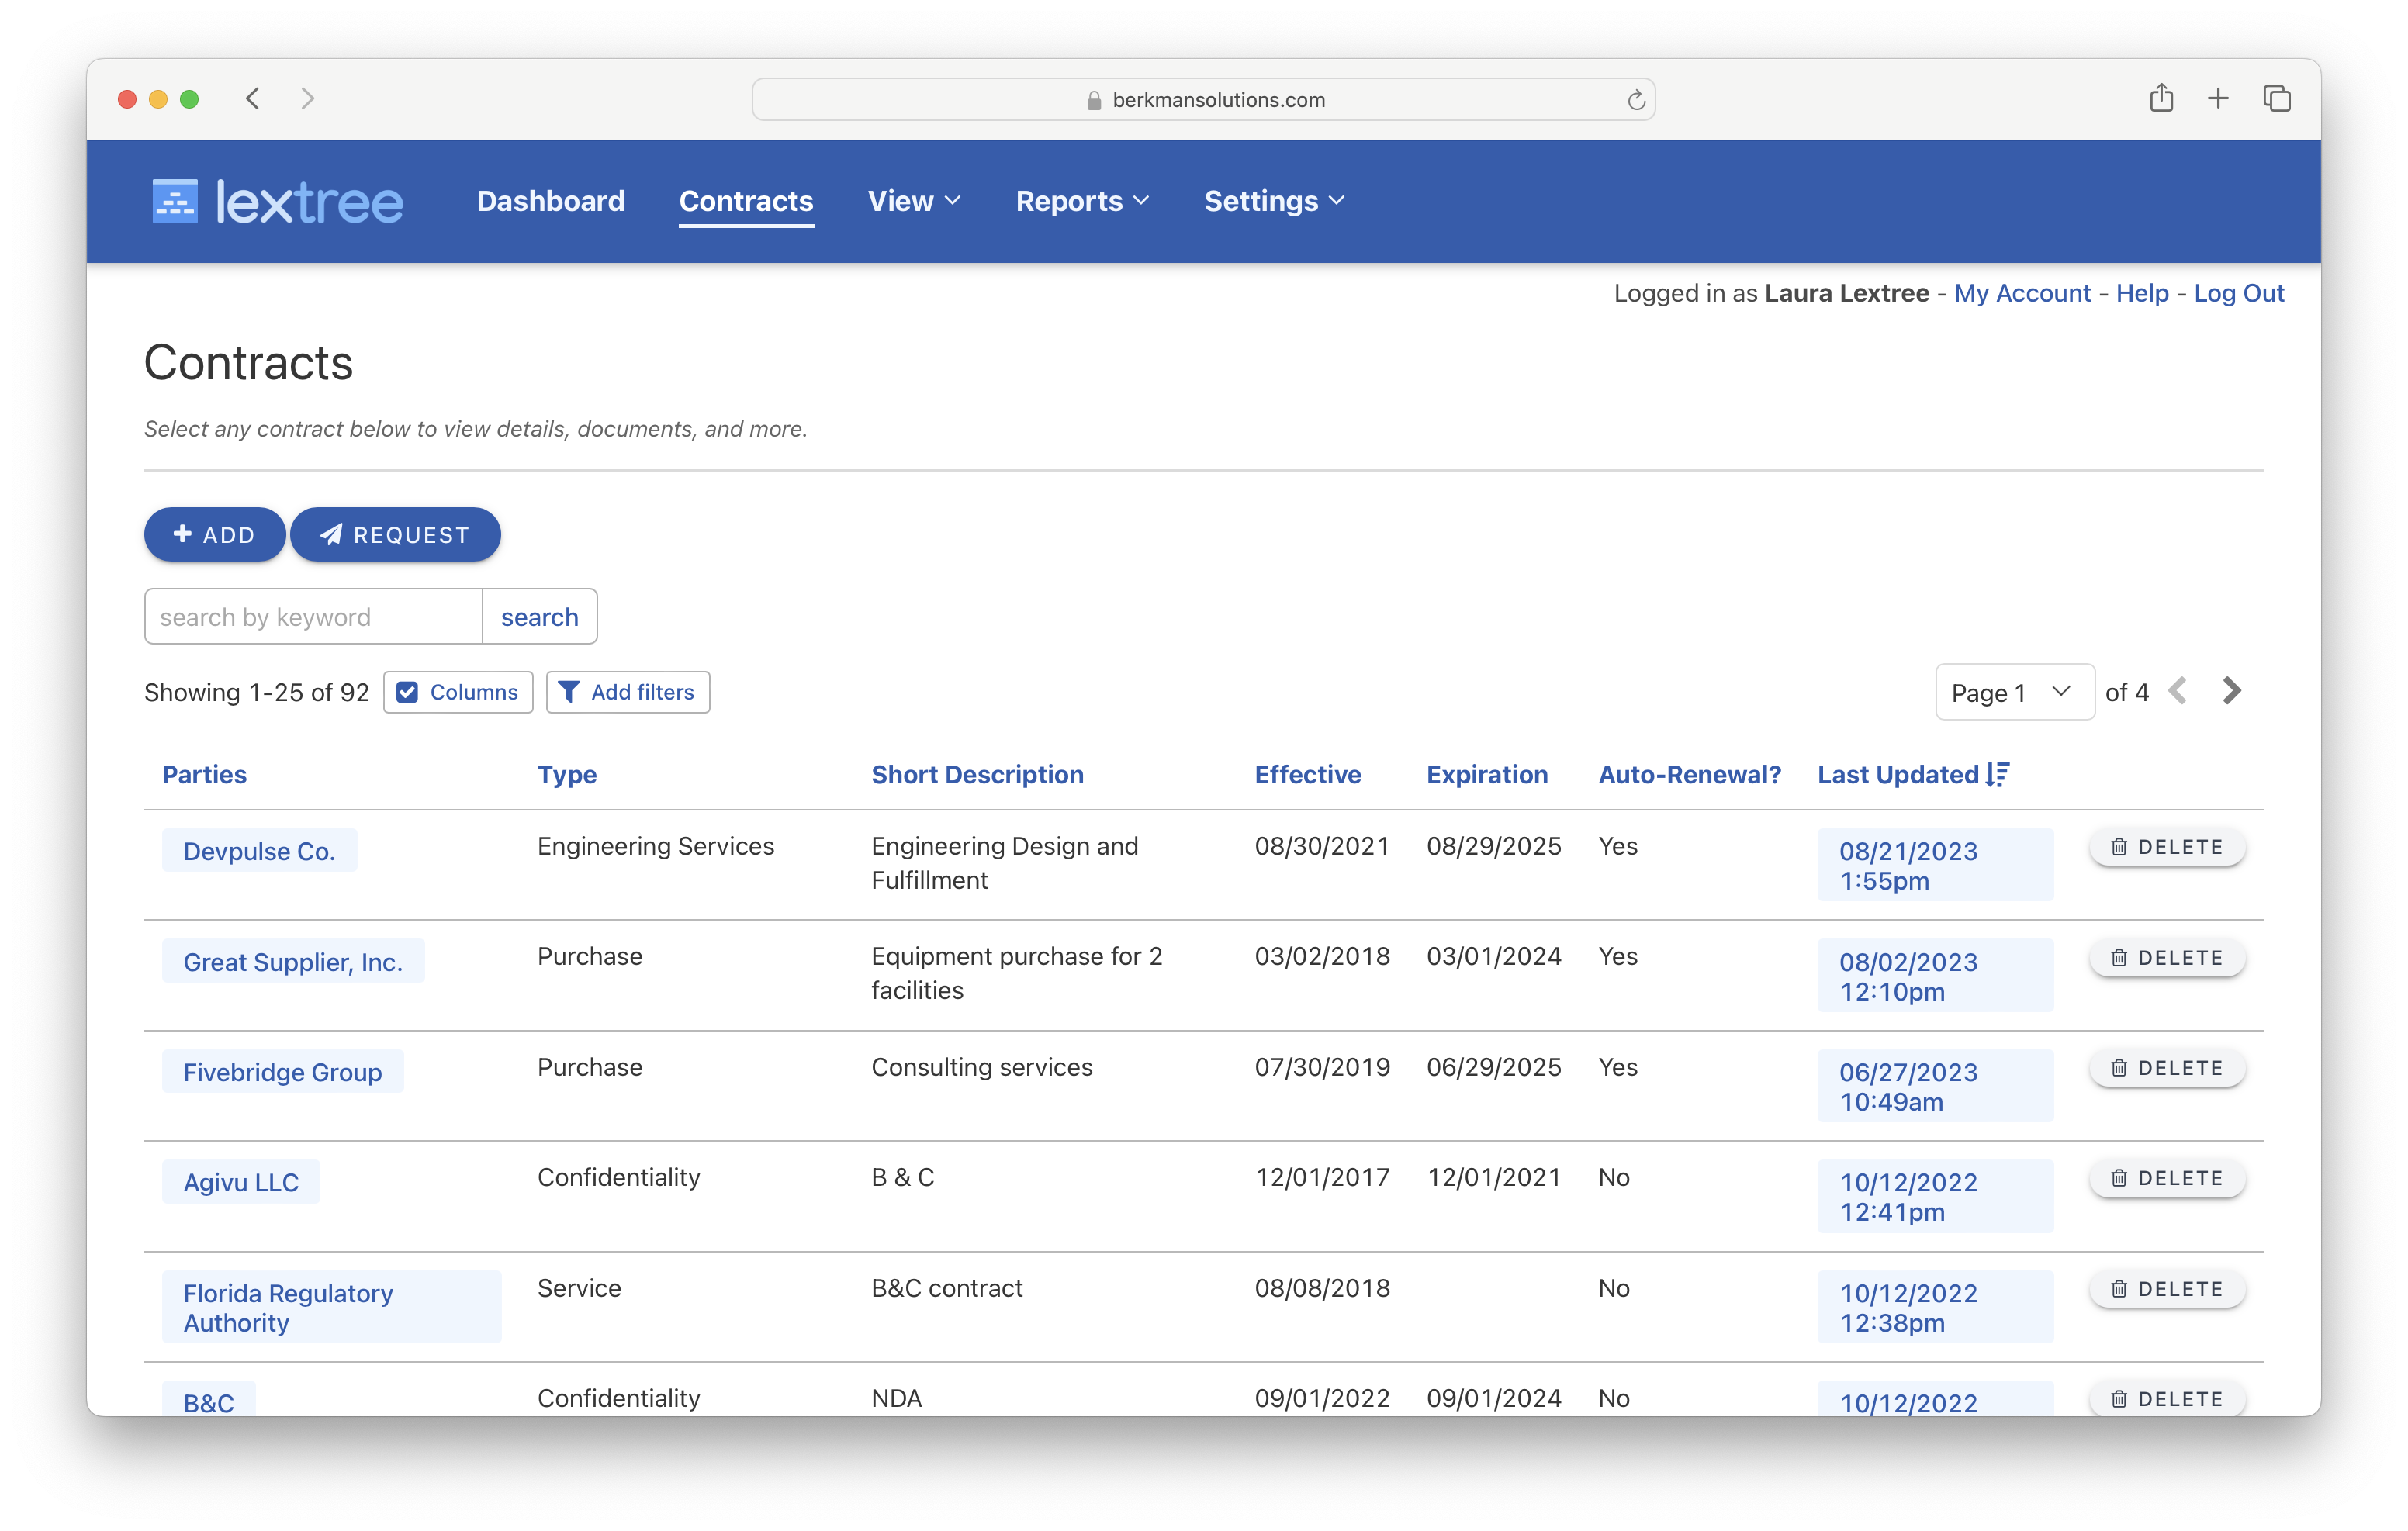
Task: Toggle the Columns checkbox selector
Action: 410,693
